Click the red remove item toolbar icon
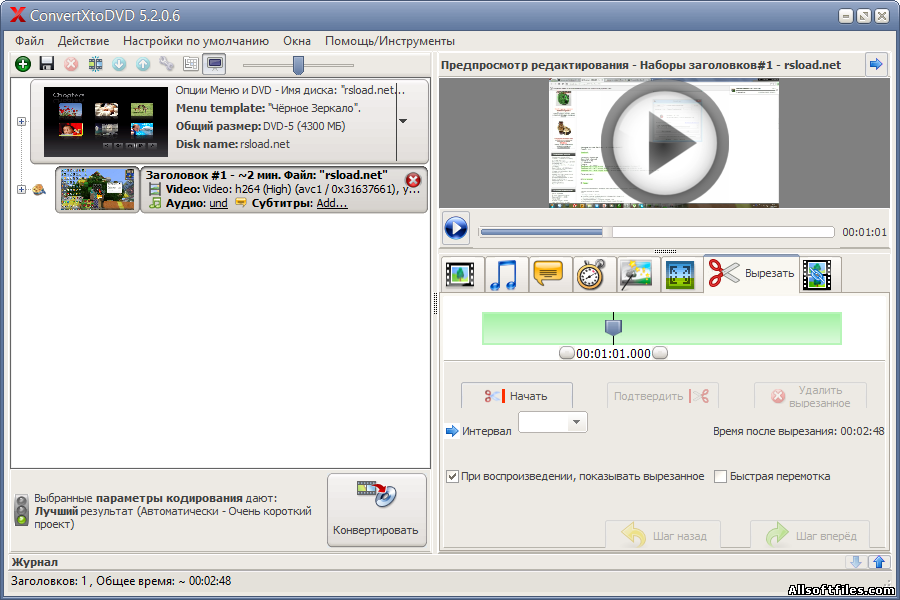 [x=71, y=64]
